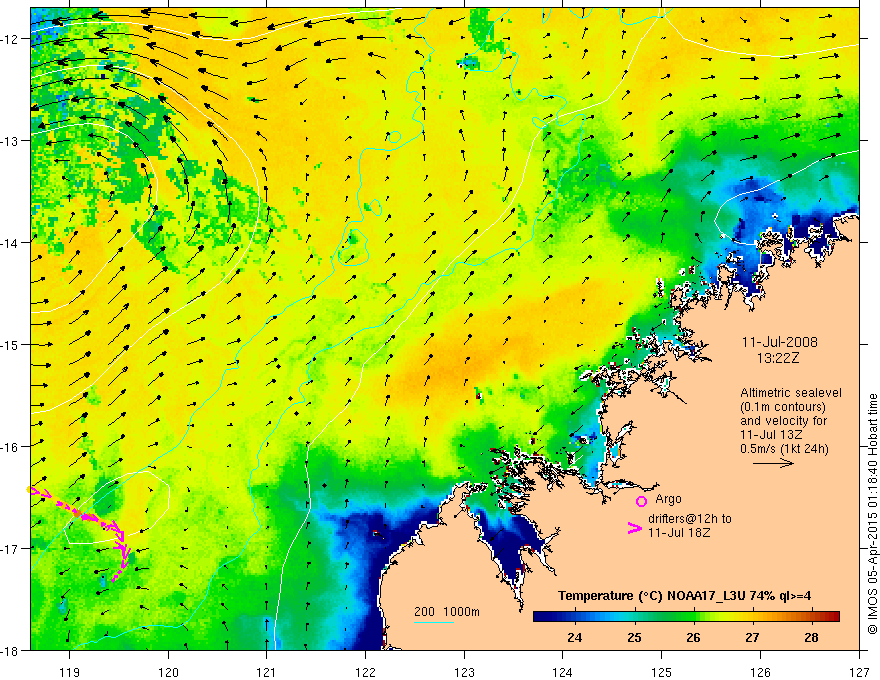The width and height of the screenshot is (880, 680).
Task: Select the '11-Jul-2008' date text
Action: [780, 342]
